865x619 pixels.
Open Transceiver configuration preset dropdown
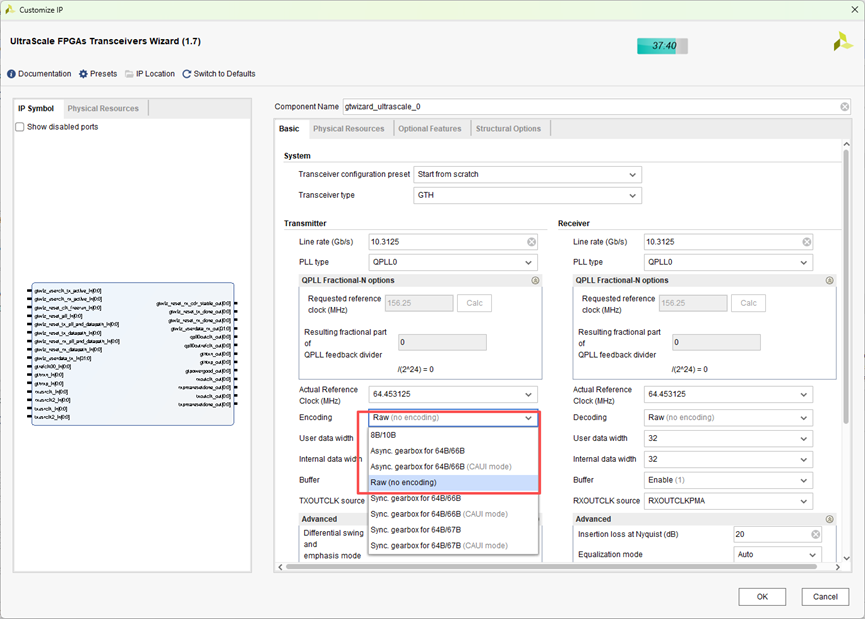(x=527, y=174)
